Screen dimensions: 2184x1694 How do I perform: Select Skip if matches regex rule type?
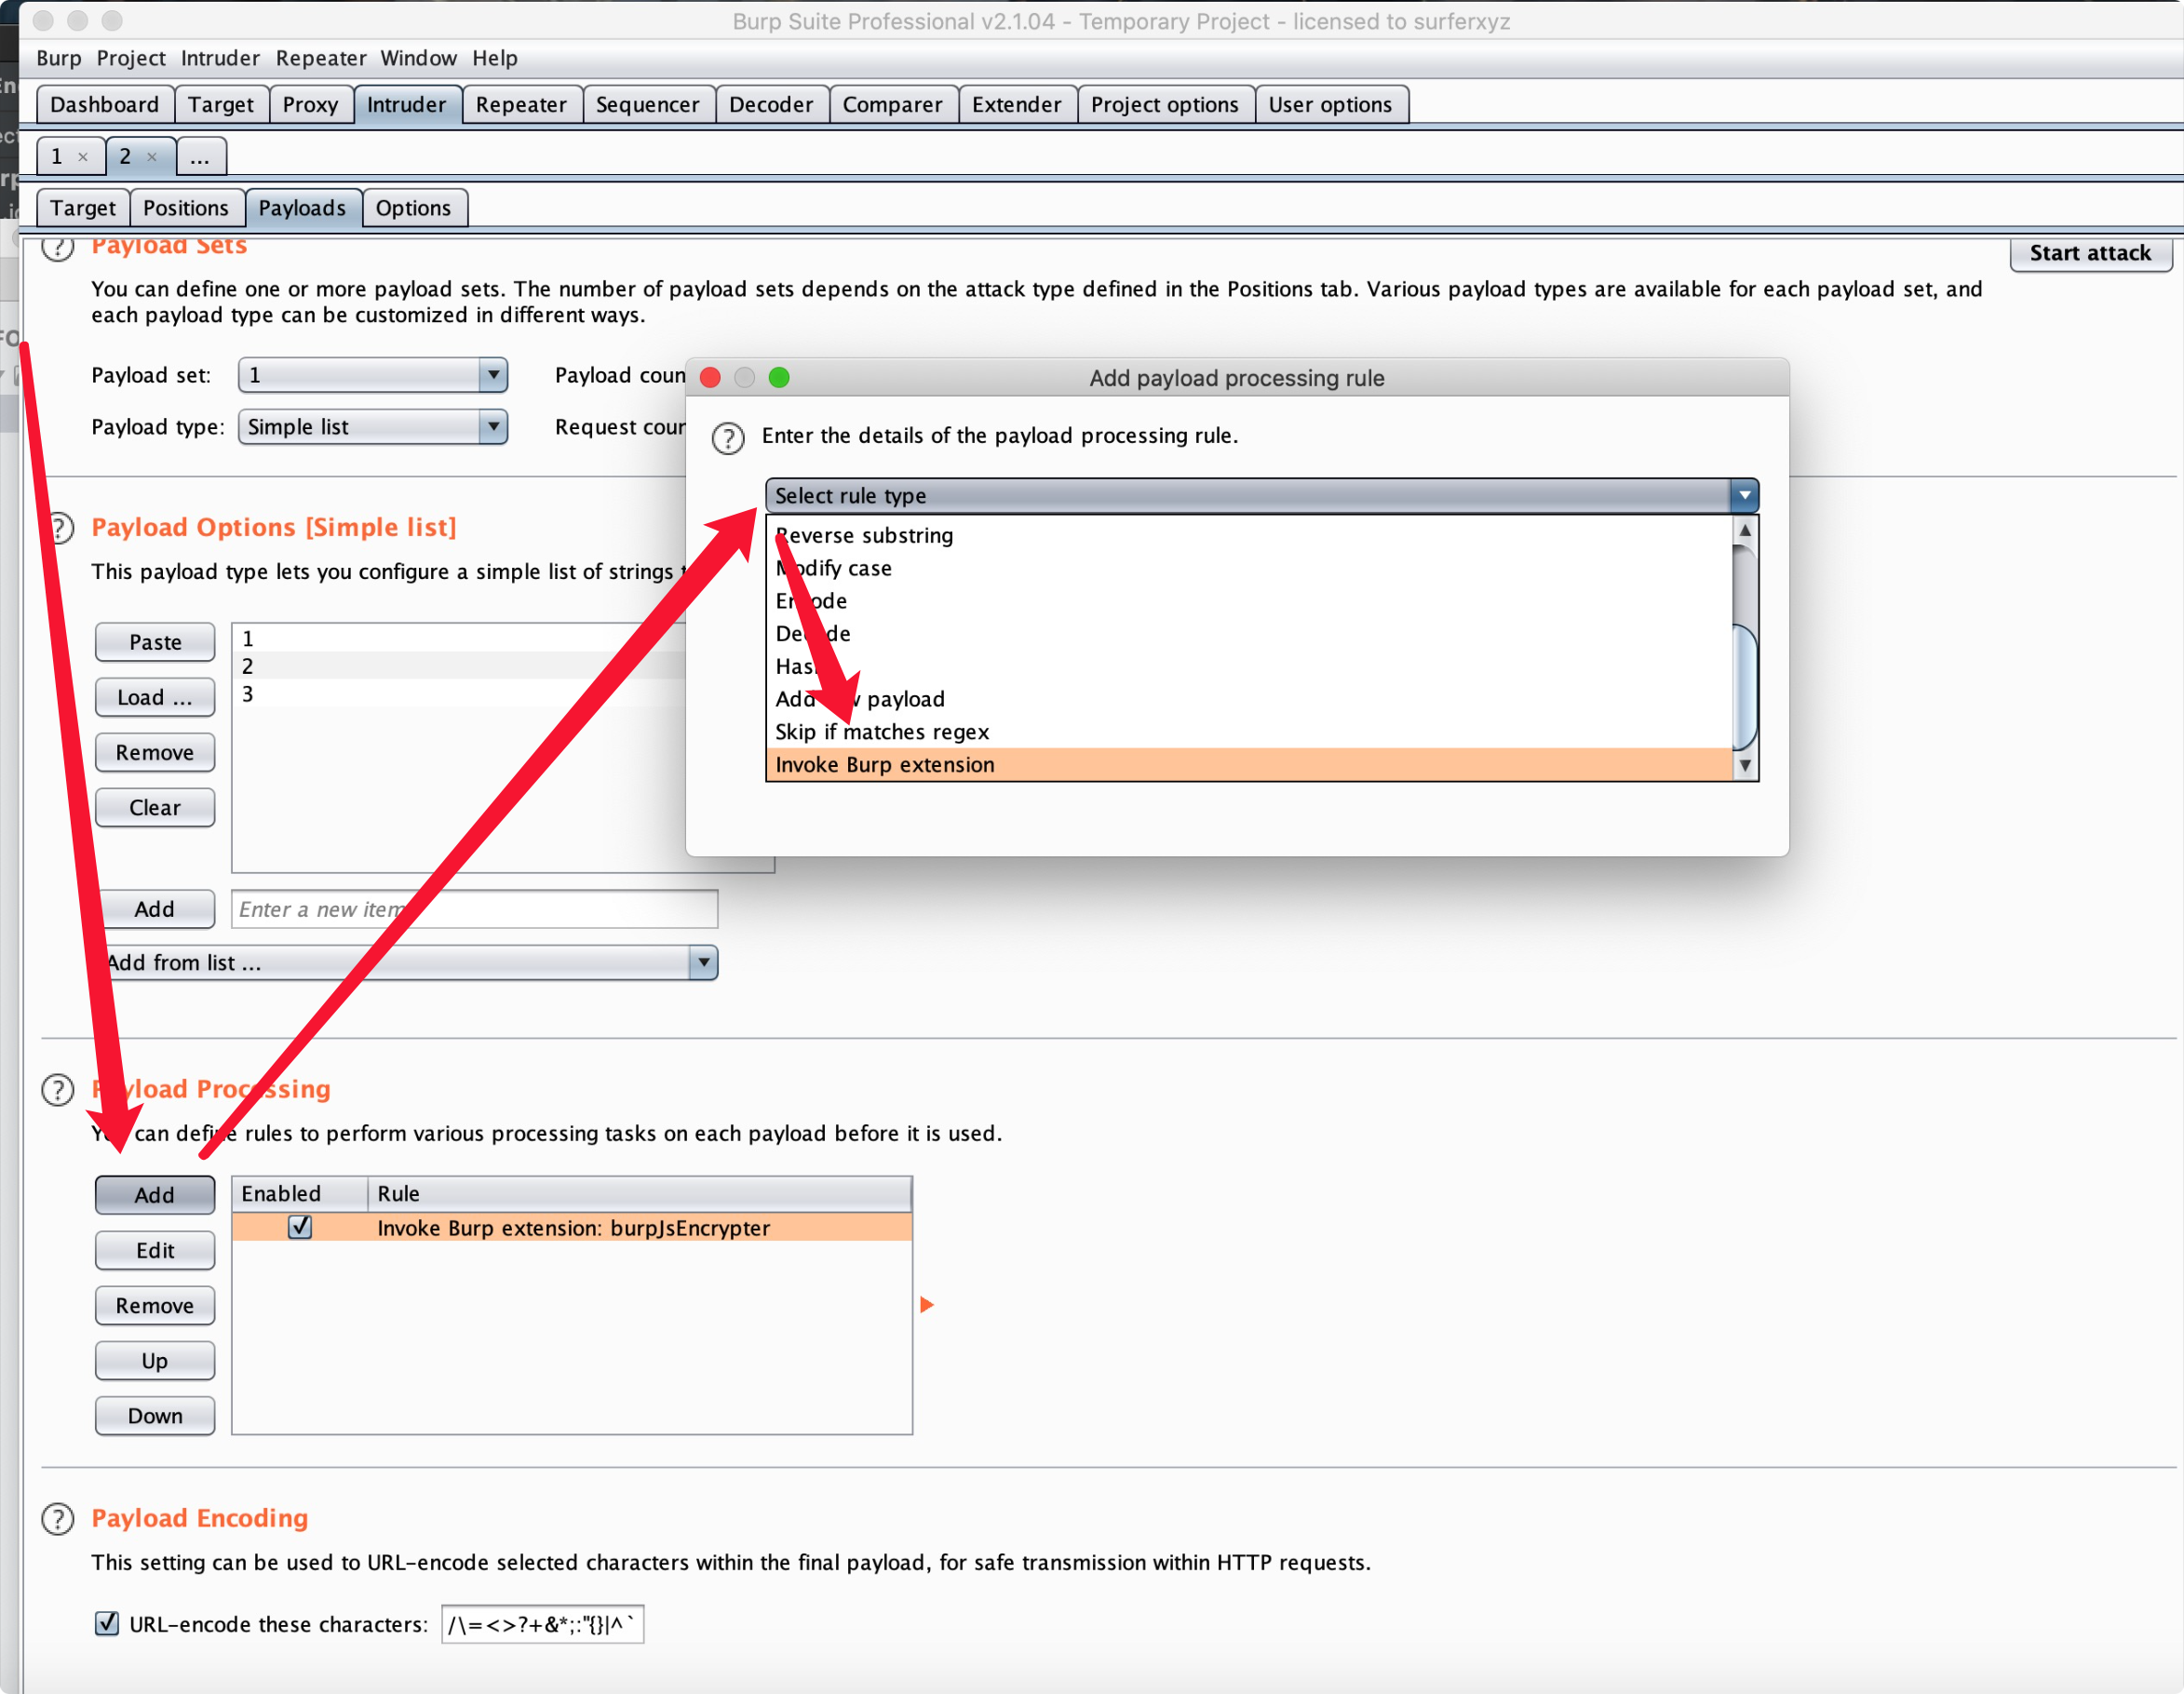tap(881, 732)
